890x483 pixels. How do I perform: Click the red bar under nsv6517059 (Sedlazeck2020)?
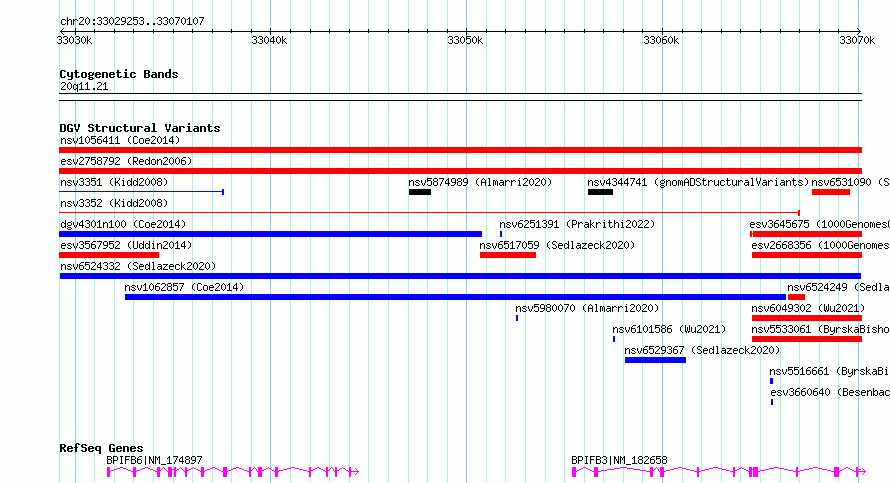tap(508, 255)
